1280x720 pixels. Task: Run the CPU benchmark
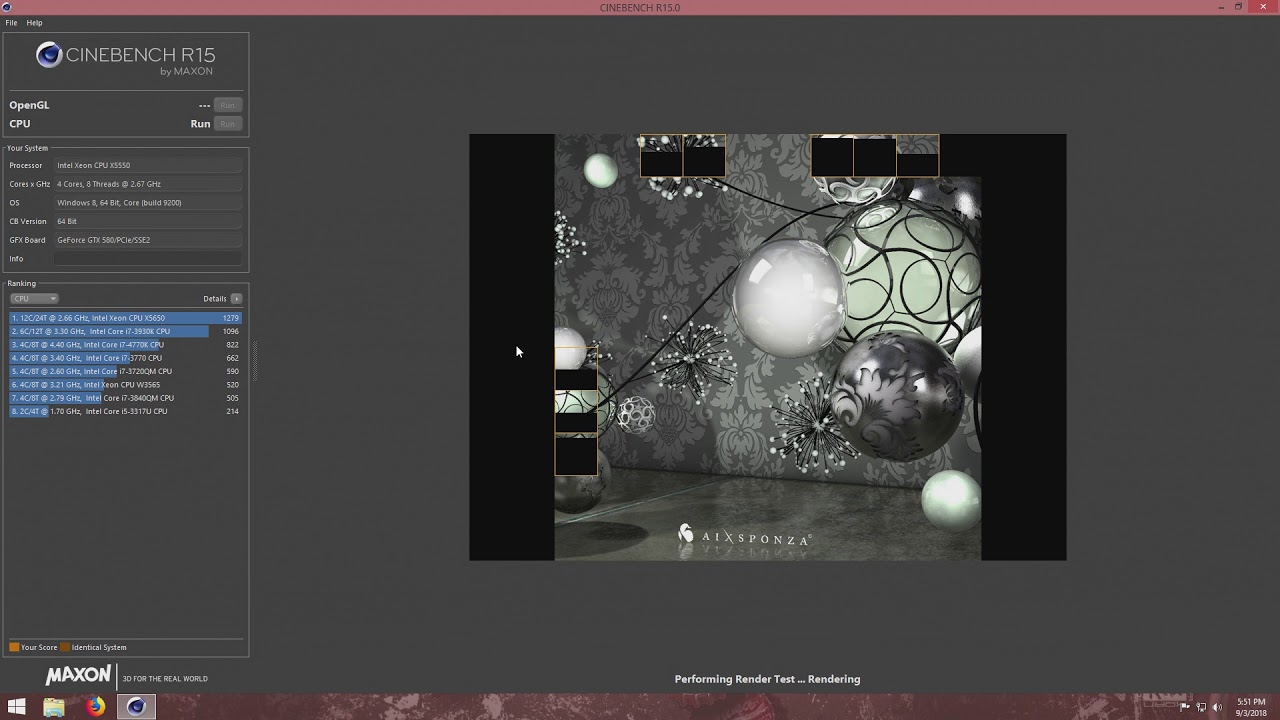[227, 124]
